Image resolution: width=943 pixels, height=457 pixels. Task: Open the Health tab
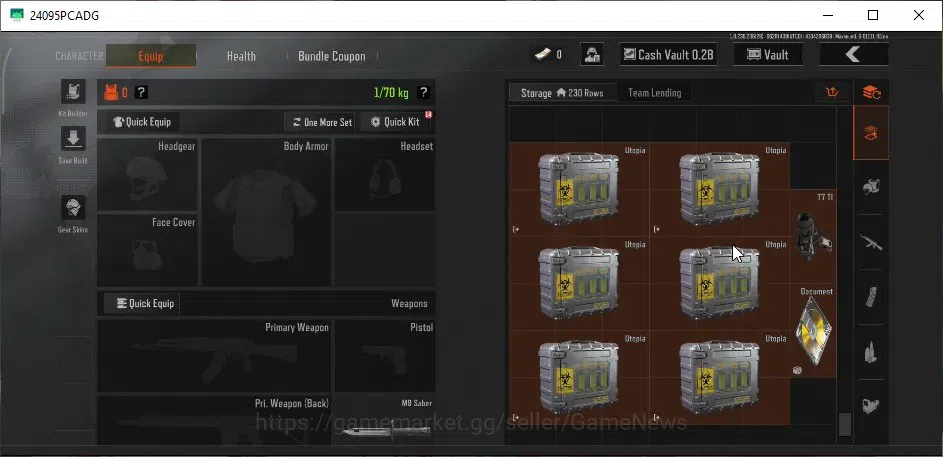pyautogui.click(x=241, y=56)
